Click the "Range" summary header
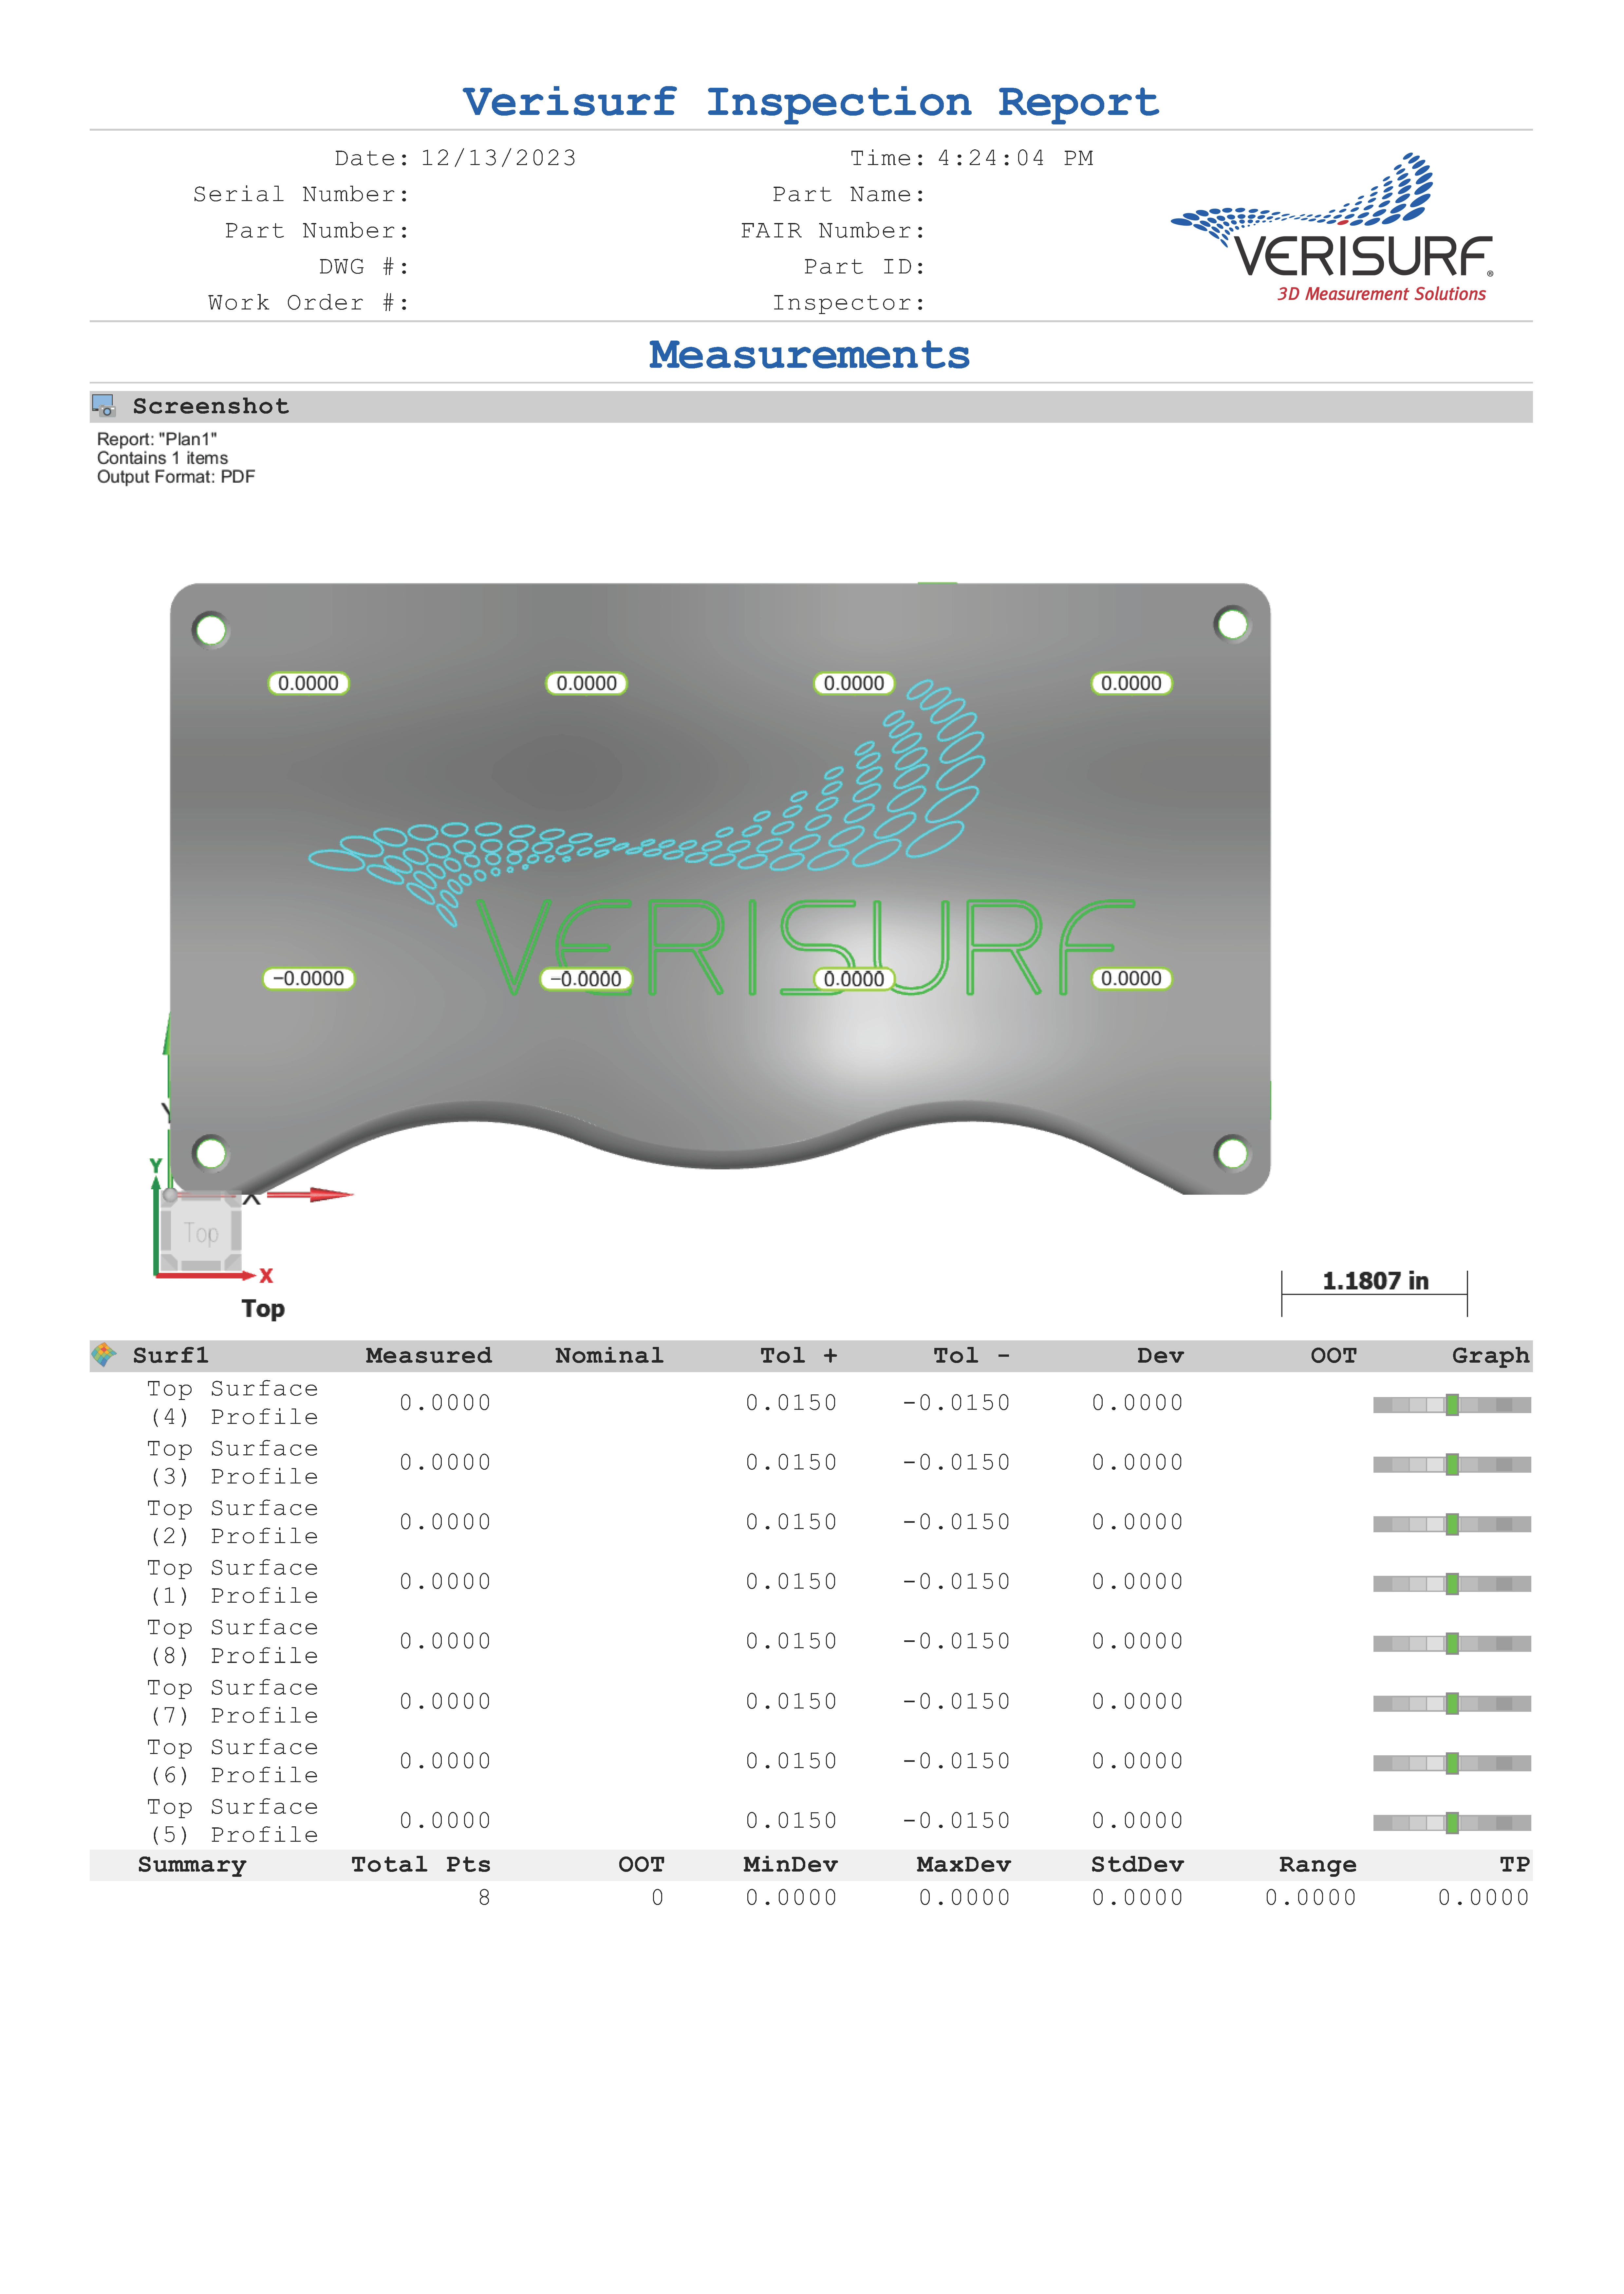This screenshot has width=1624, height=2294. click(x=1318, y=1865)
